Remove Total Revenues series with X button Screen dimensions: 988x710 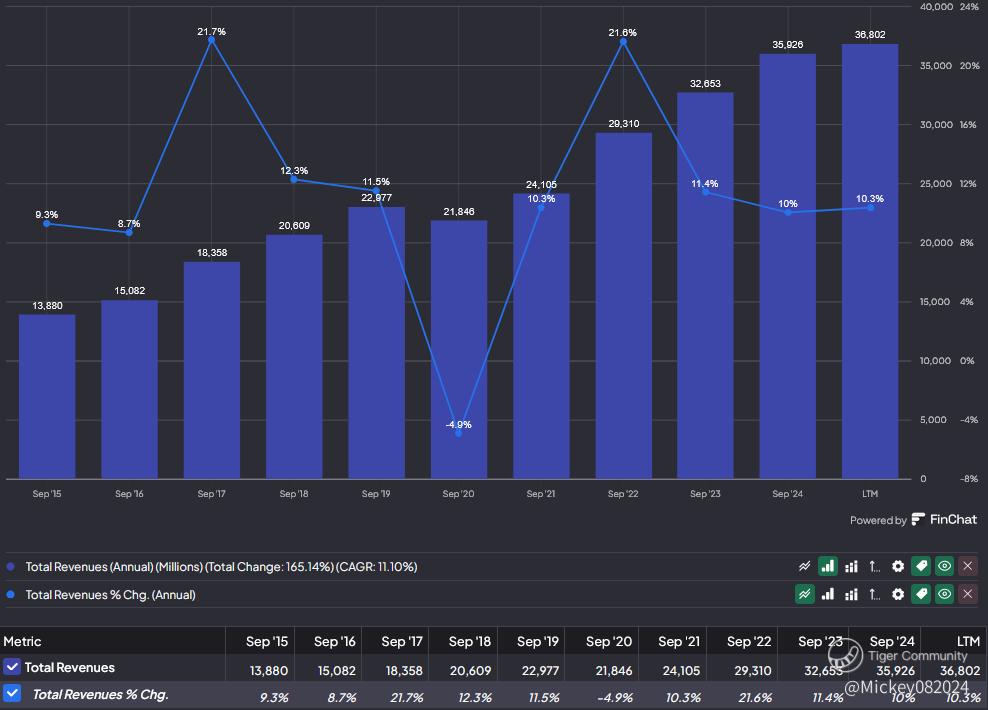pos(967,566)
